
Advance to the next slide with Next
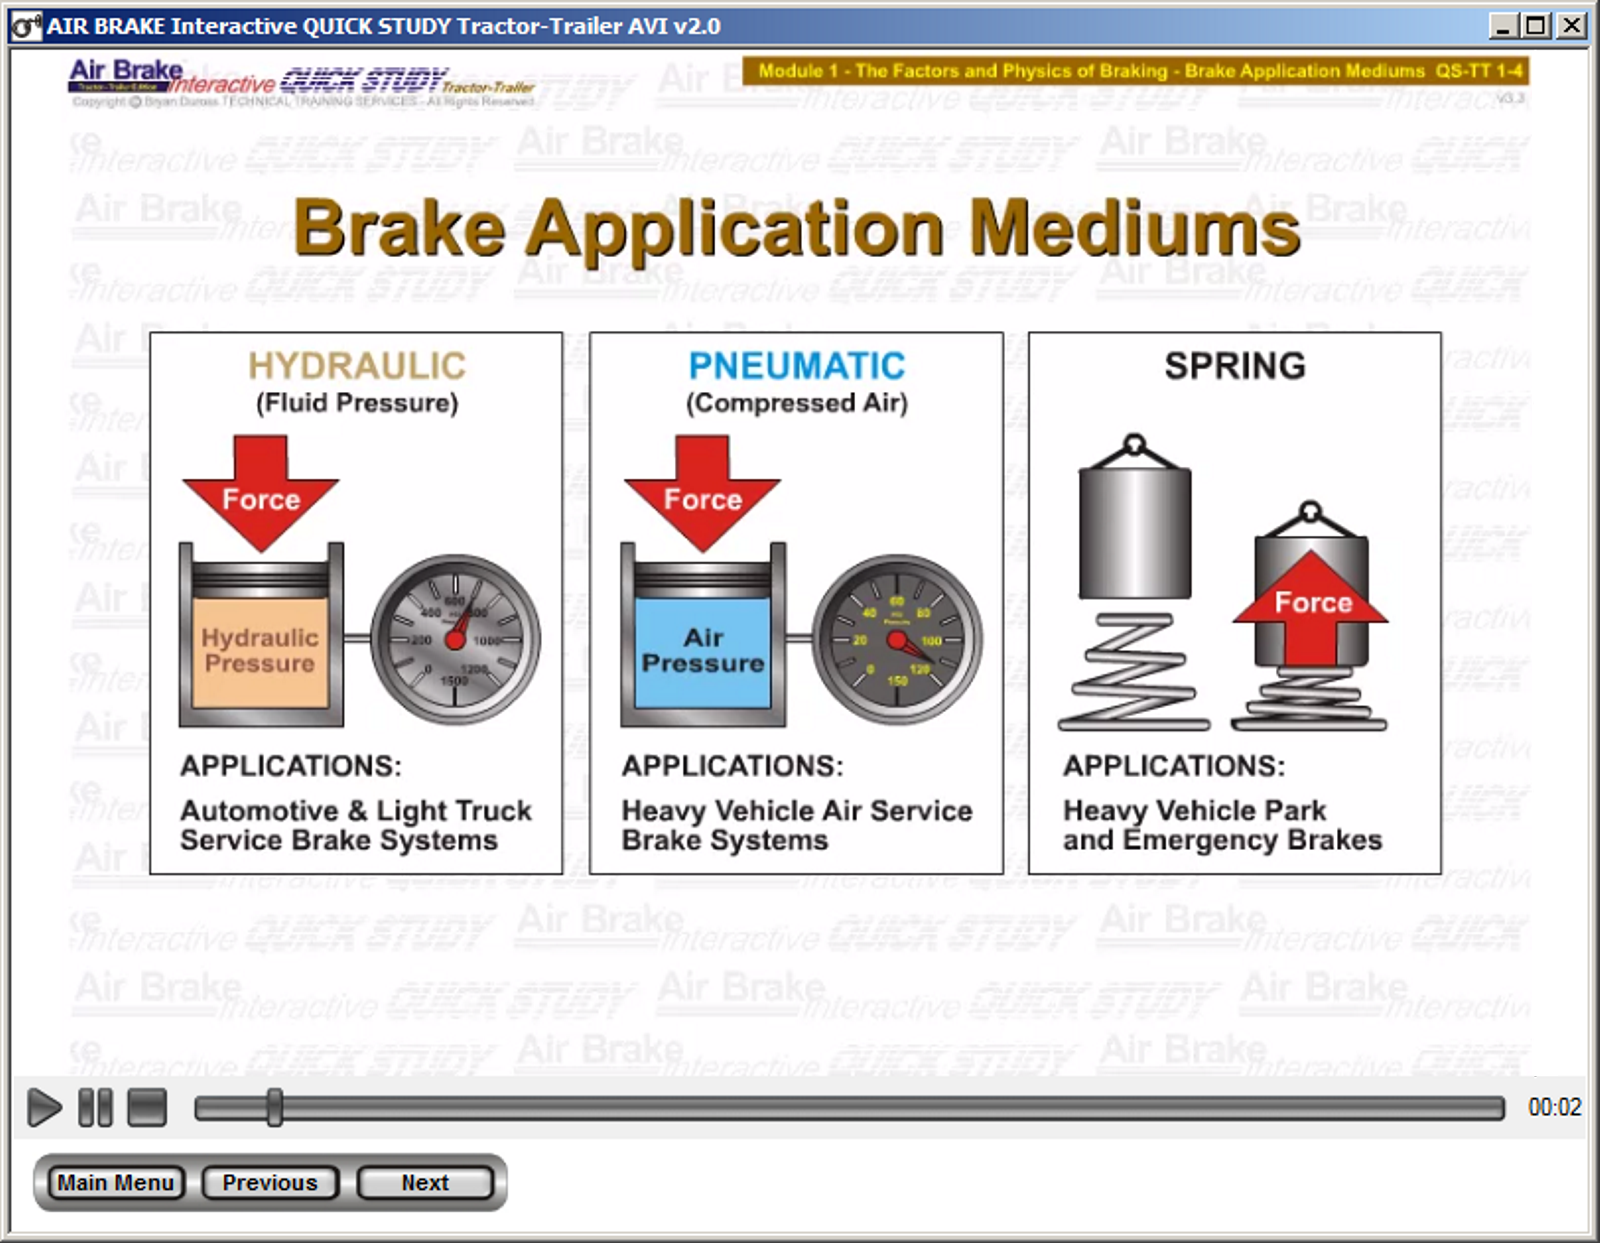pos(424,1183)
